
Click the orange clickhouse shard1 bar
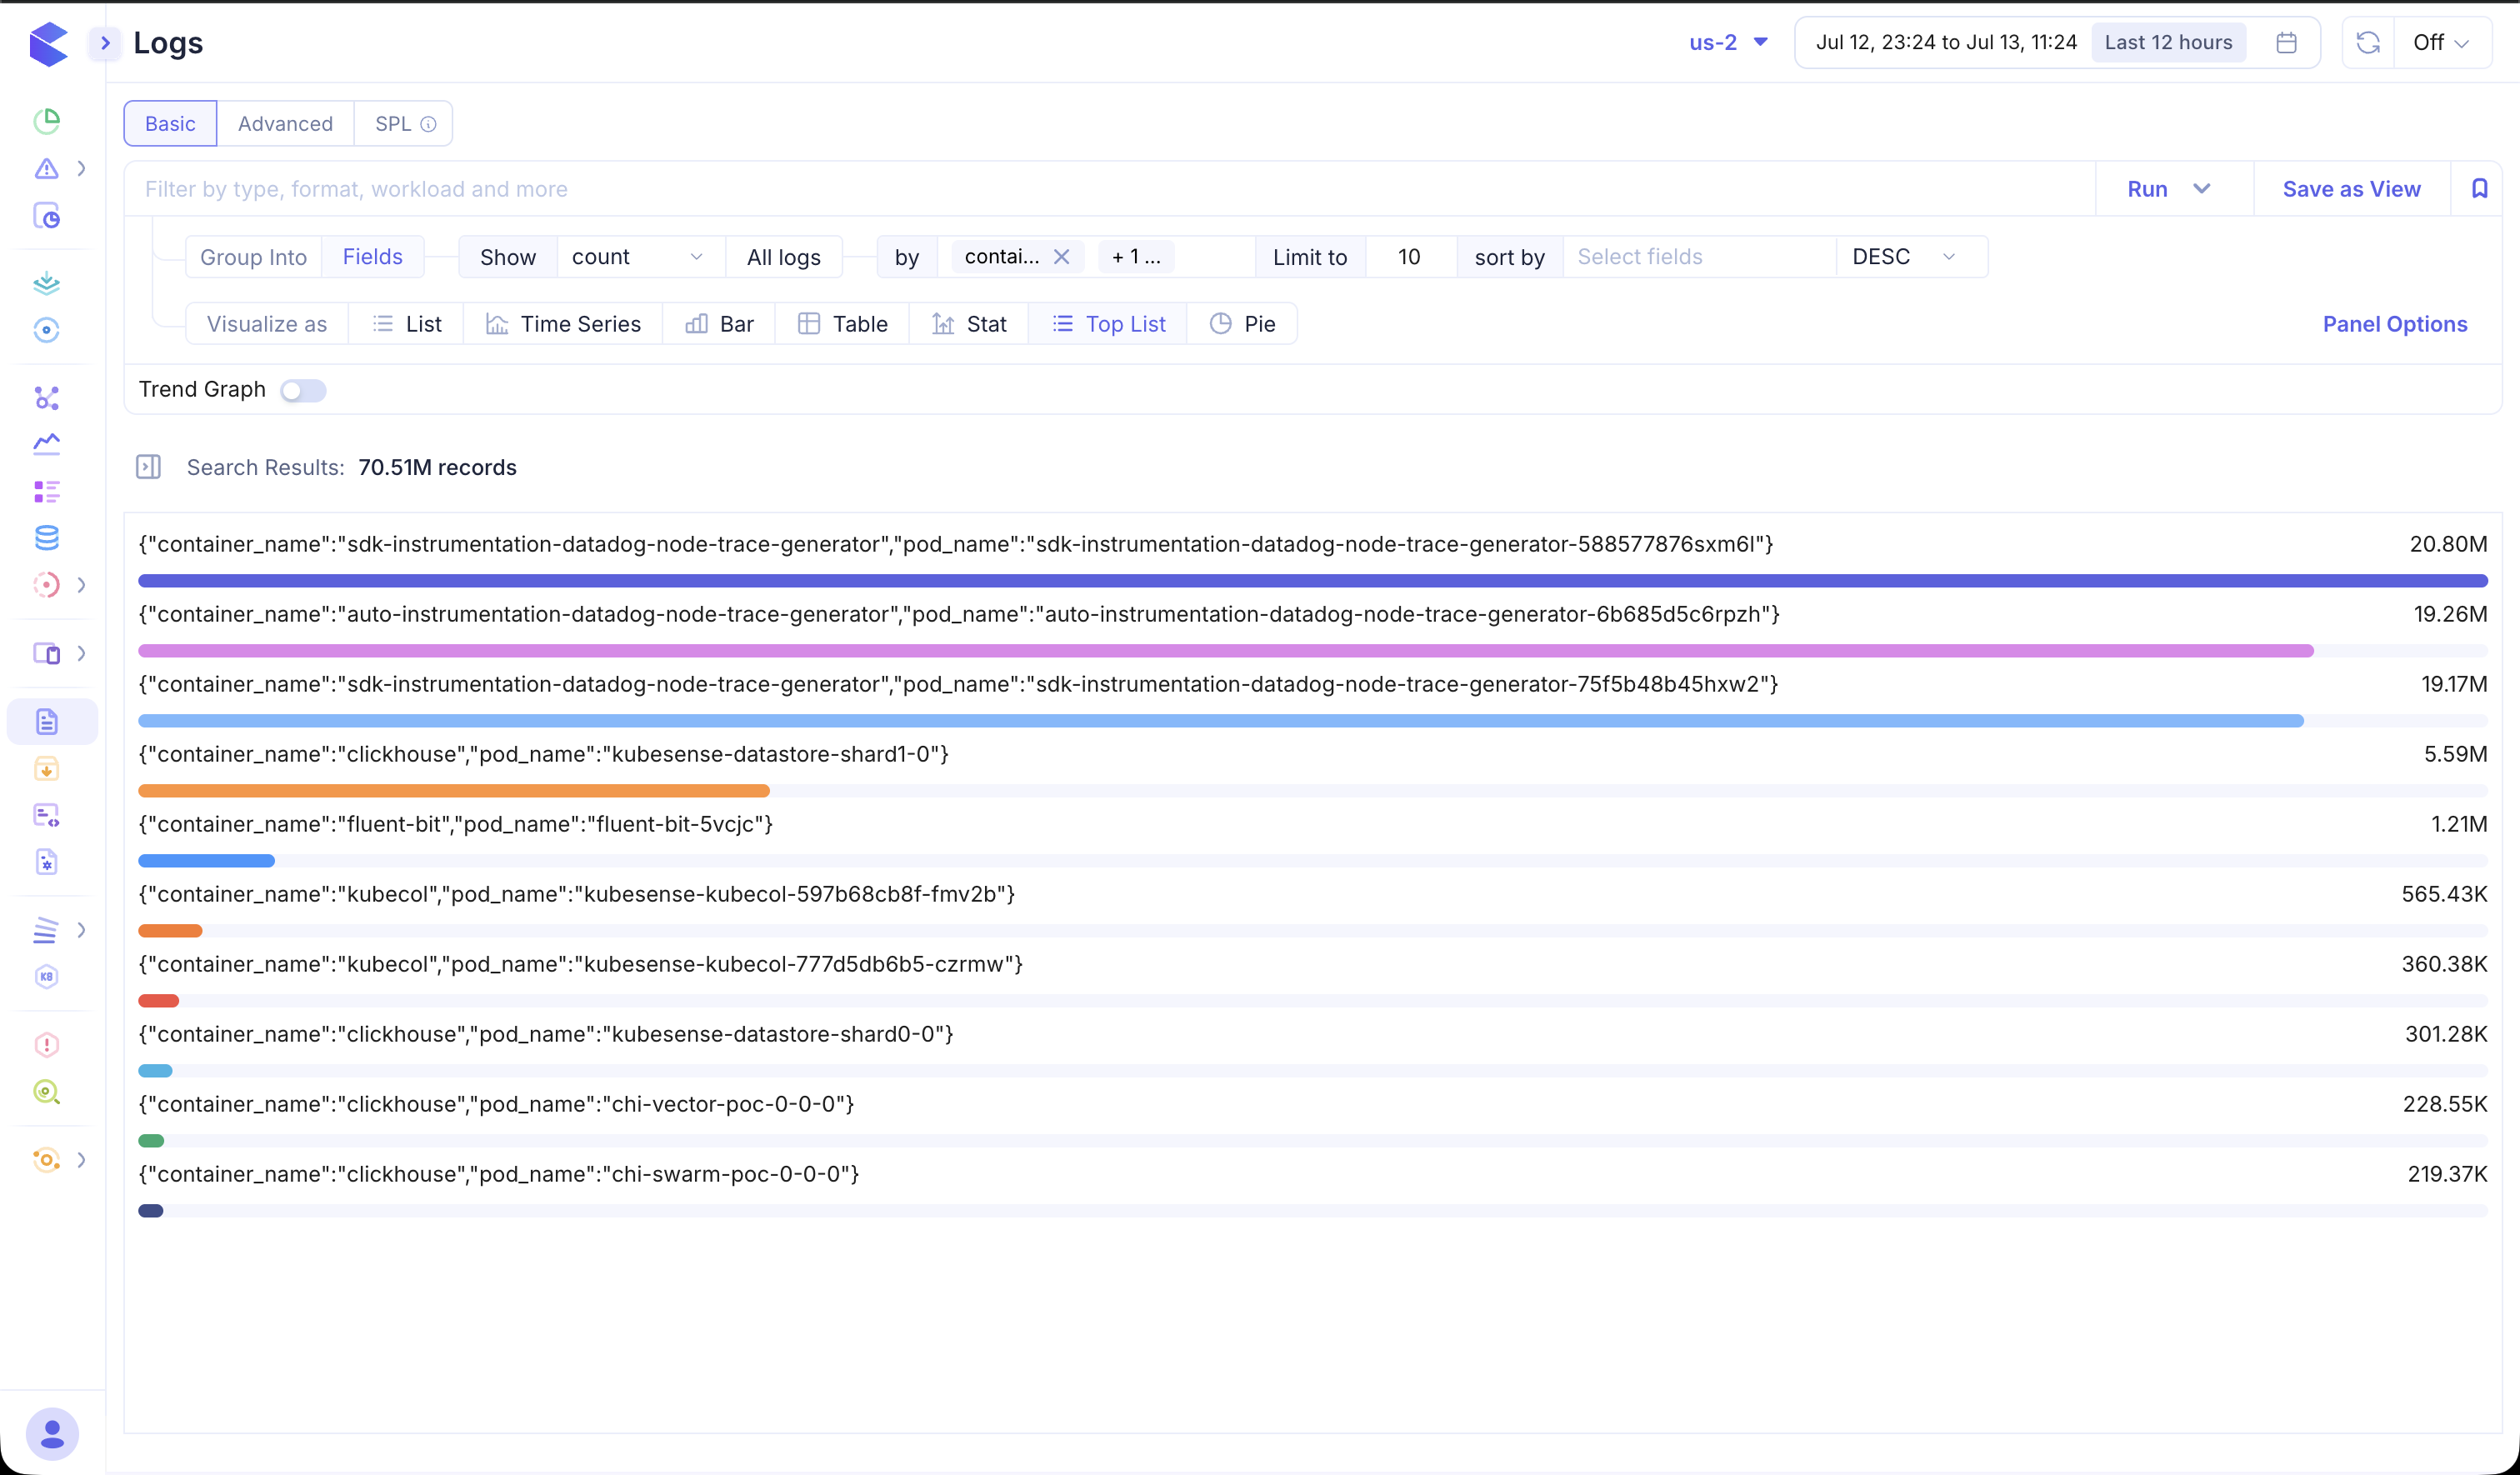[x=454, y=791]
